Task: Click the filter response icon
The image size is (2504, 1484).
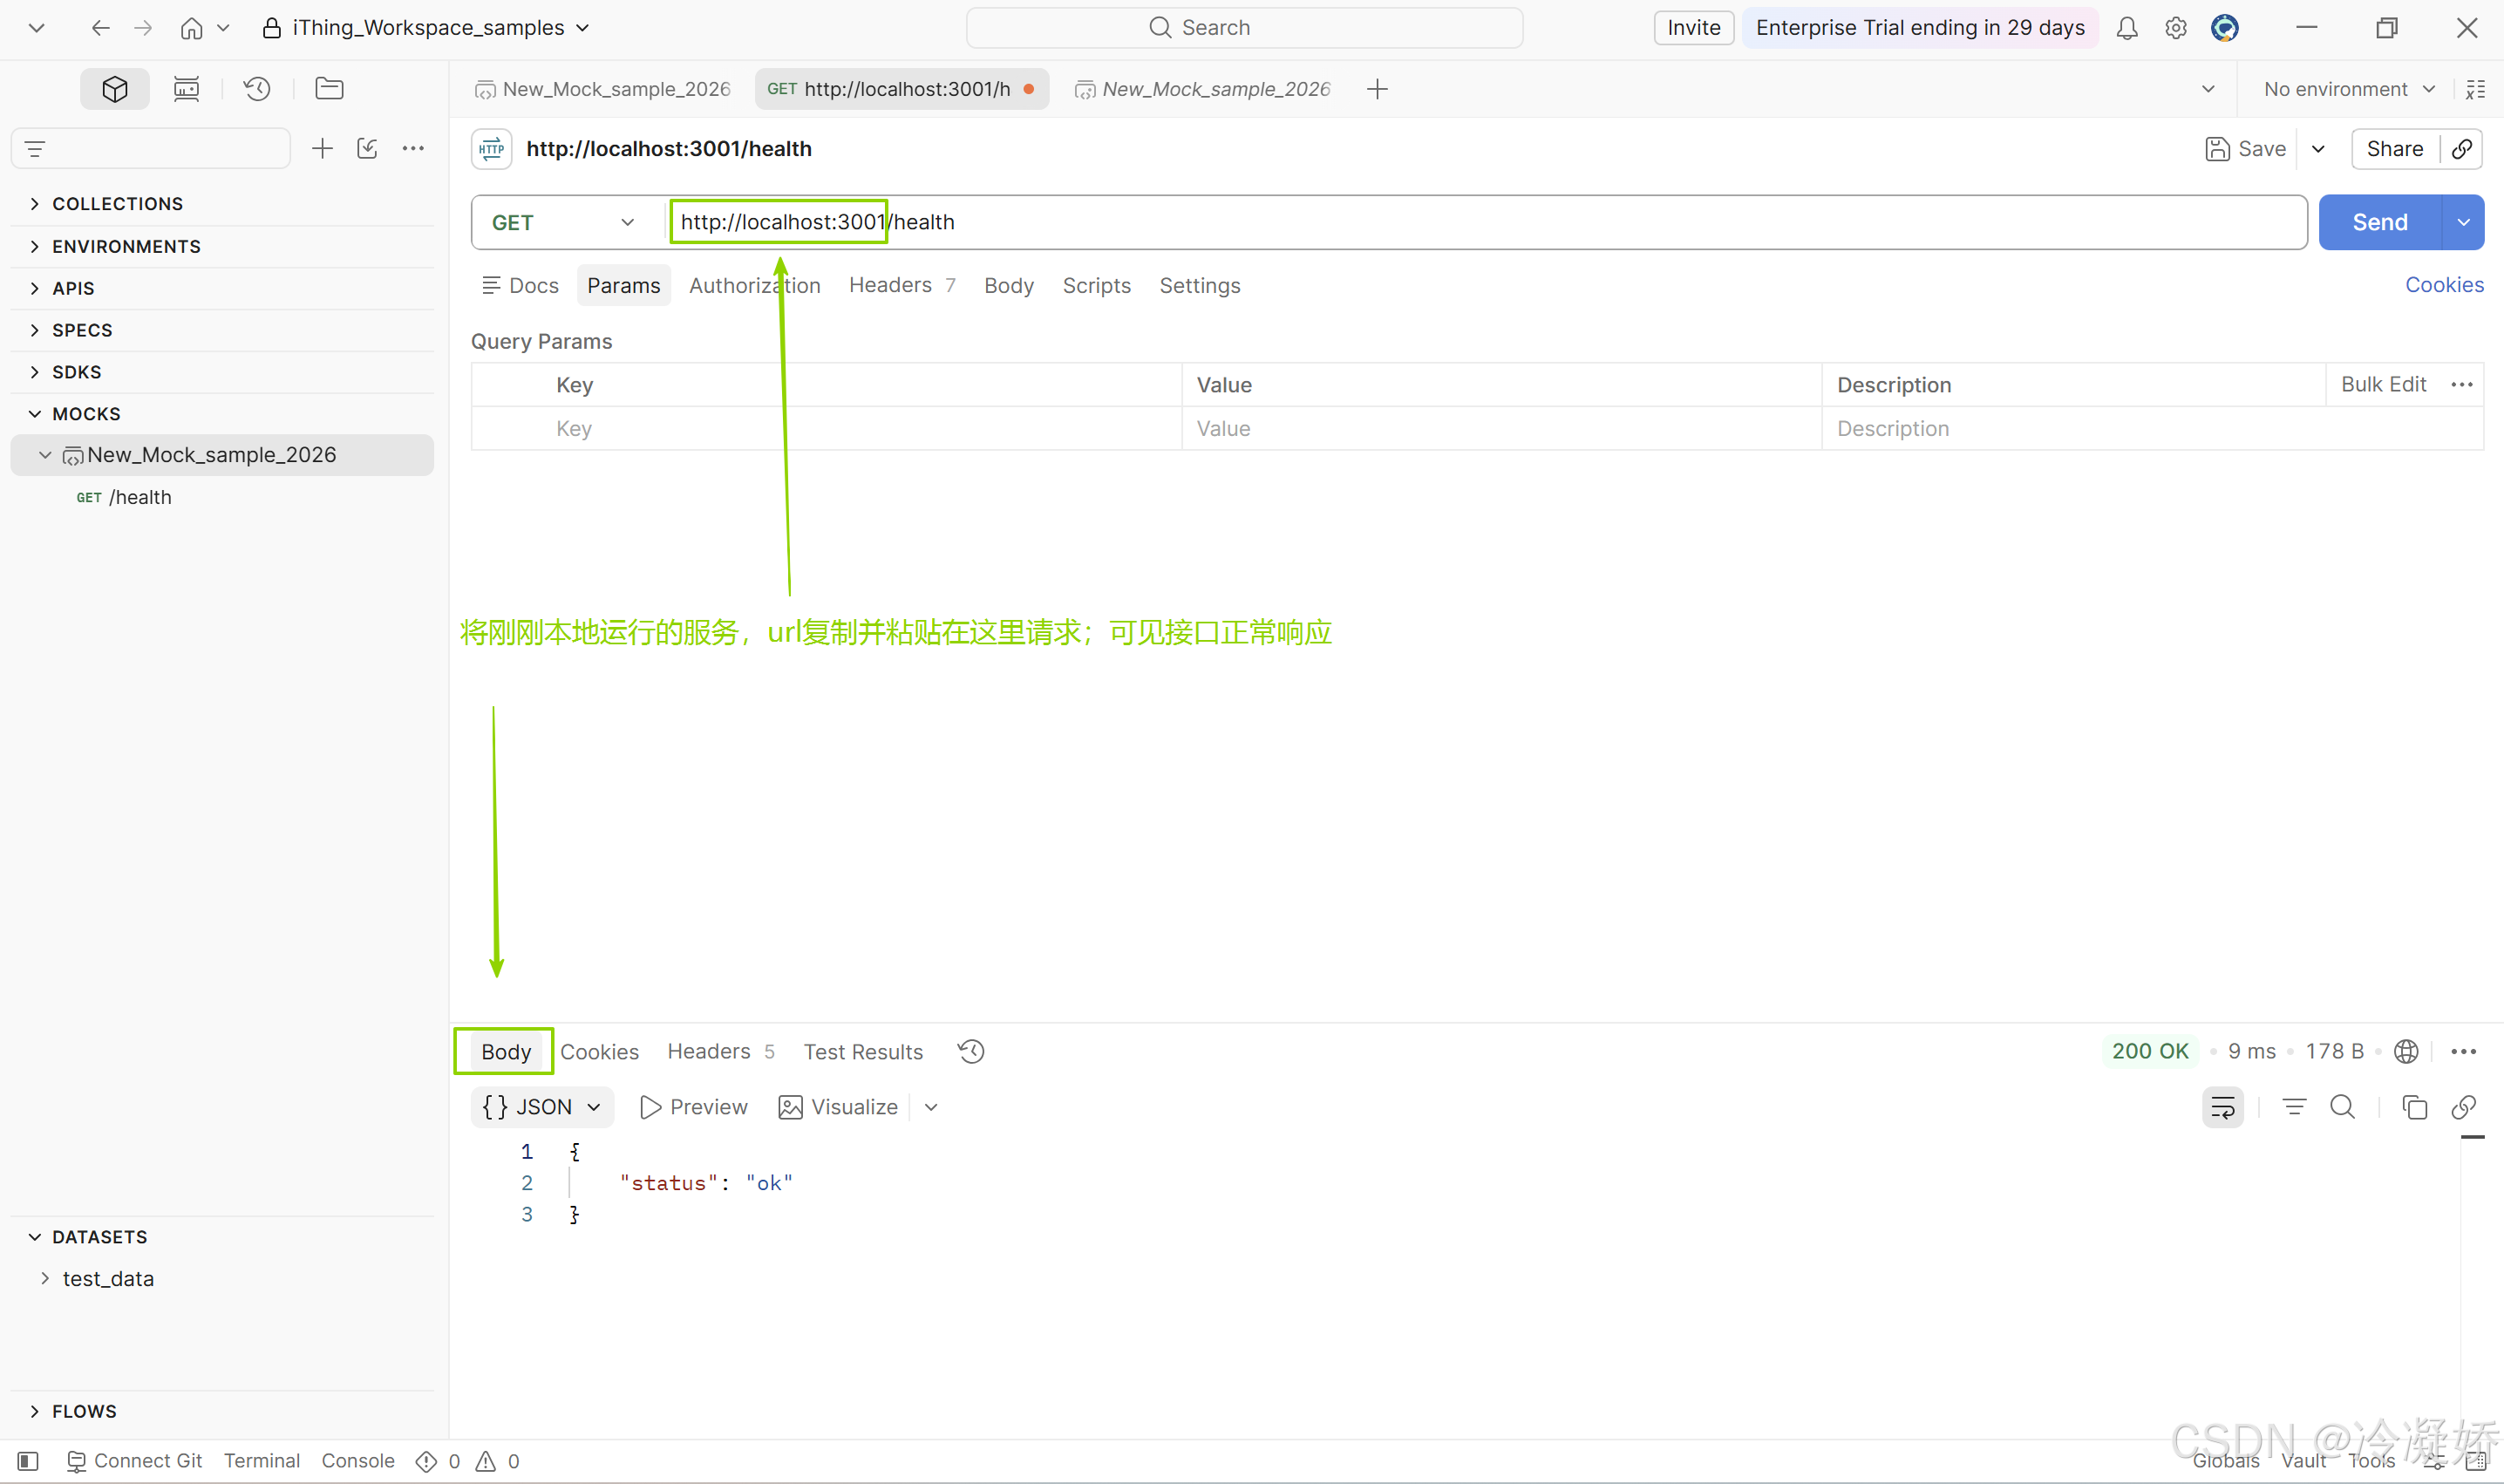Action: [x=2294, y=1107]
